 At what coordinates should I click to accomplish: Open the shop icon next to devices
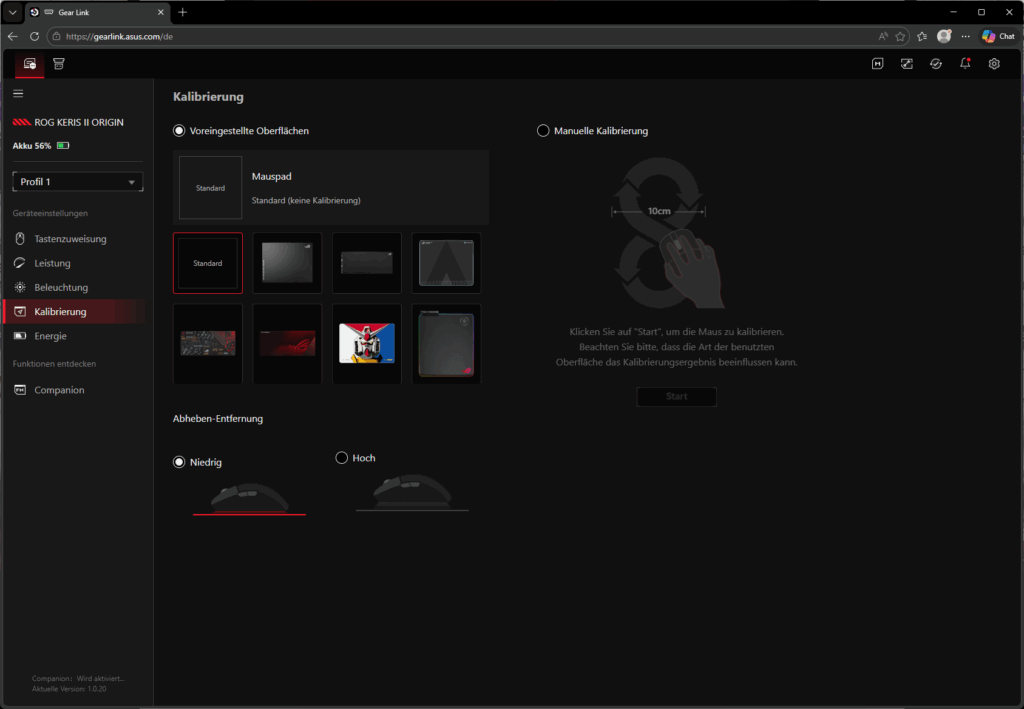click(59, 64)
